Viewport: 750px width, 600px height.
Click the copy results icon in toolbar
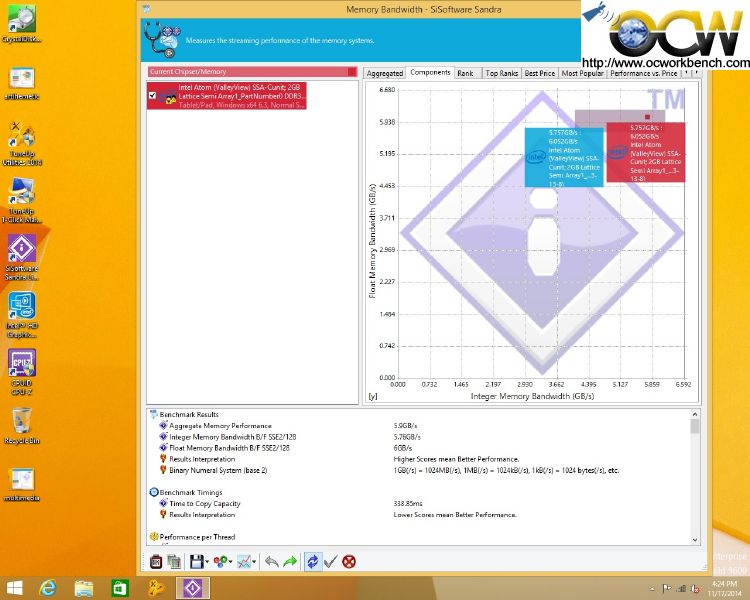click(174, 561)
